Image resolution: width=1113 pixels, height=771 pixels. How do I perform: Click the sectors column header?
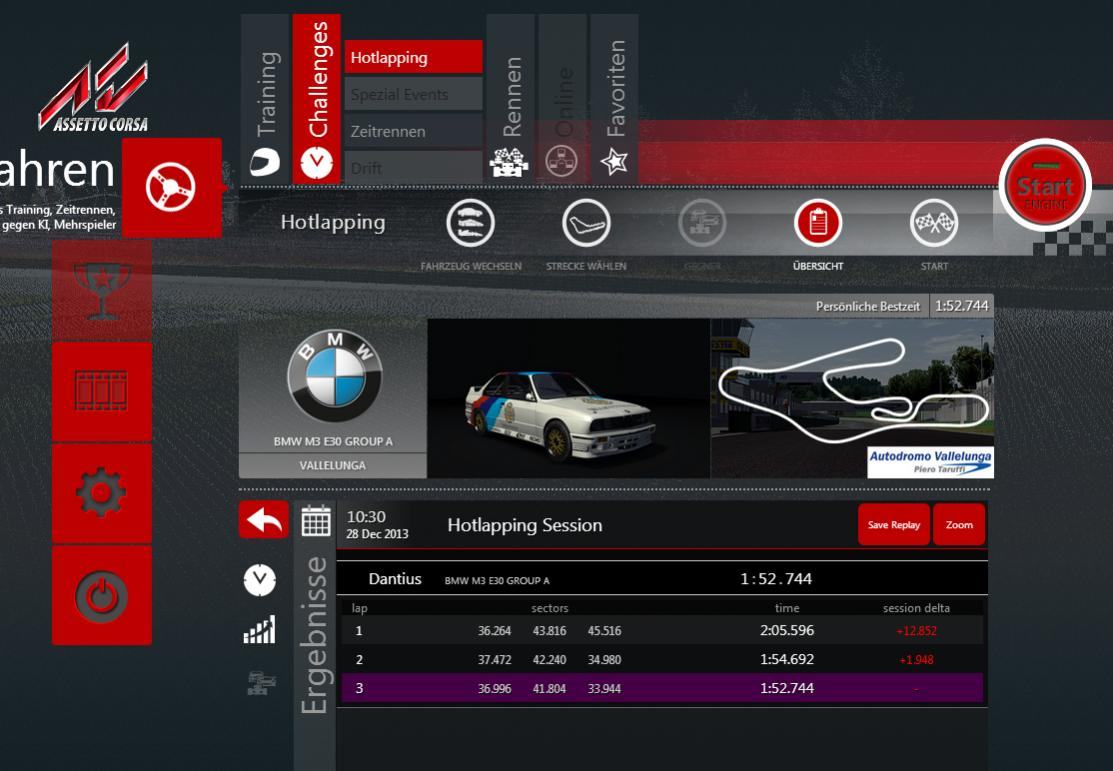pyautogui.click(x=549, y=608)
